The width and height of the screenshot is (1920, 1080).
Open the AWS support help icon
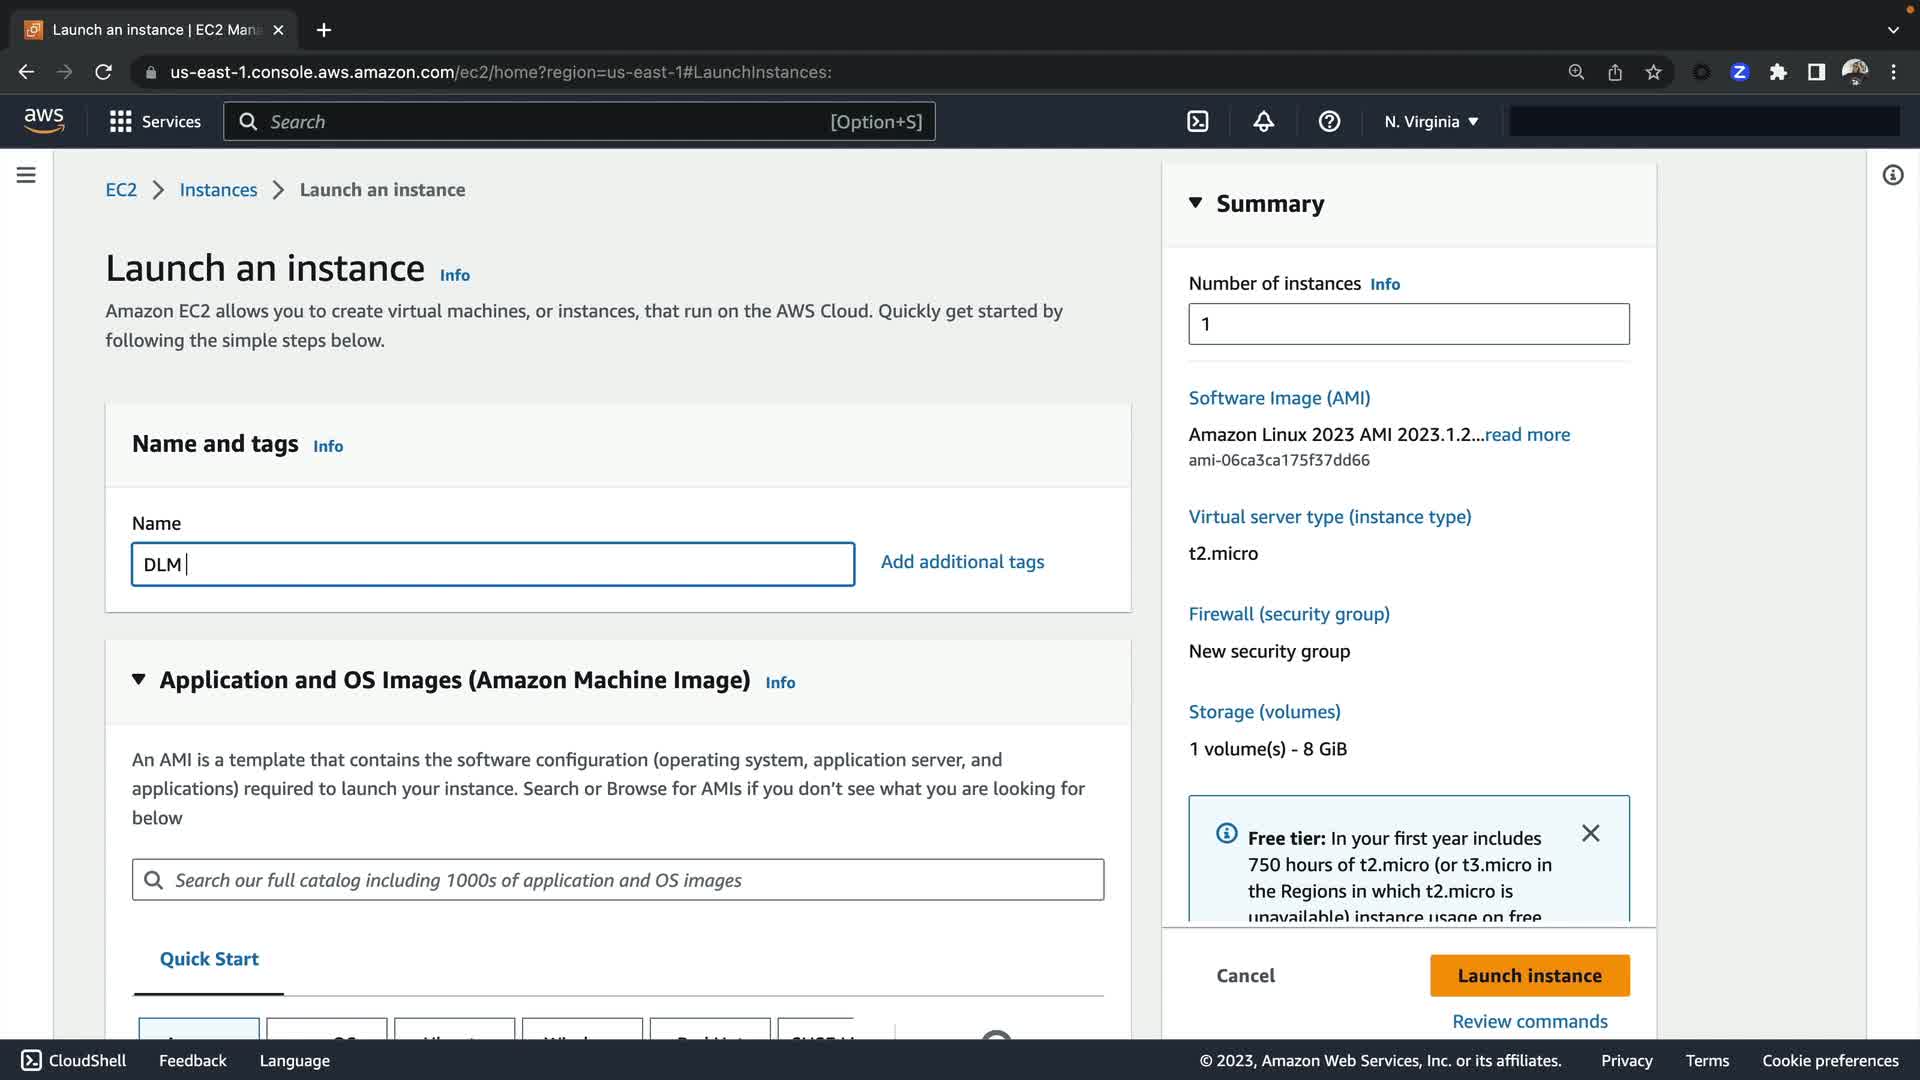1329,122
